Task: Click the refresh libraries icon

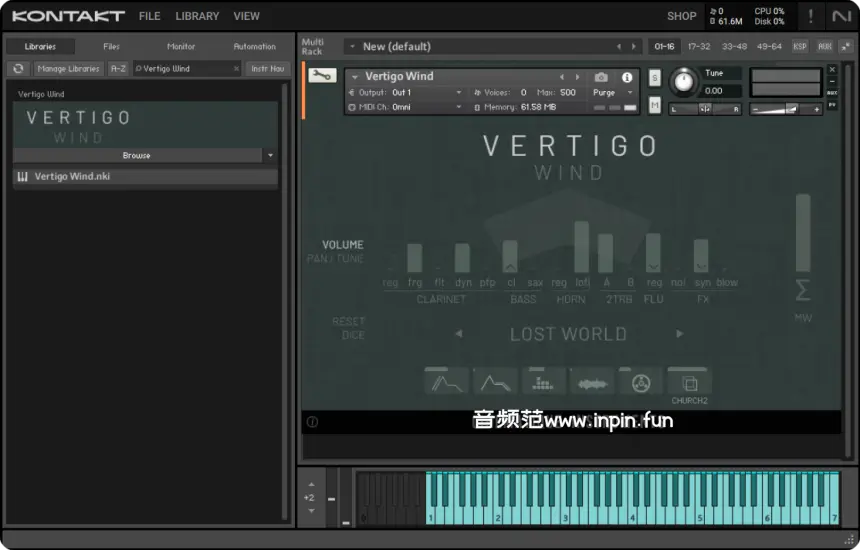Action: pyautogui.click(x=18, y=69)
